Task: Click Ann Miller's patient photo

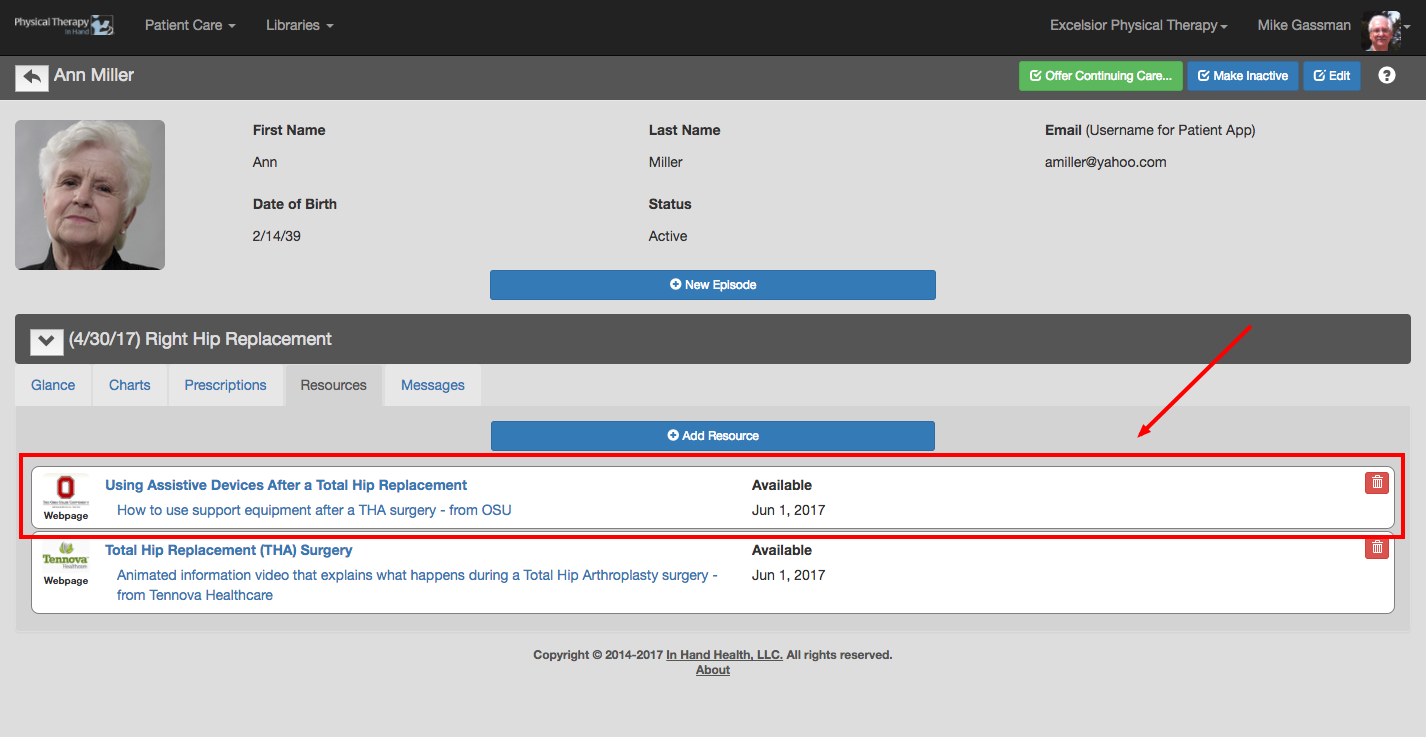Action: [x=90, y=195]
